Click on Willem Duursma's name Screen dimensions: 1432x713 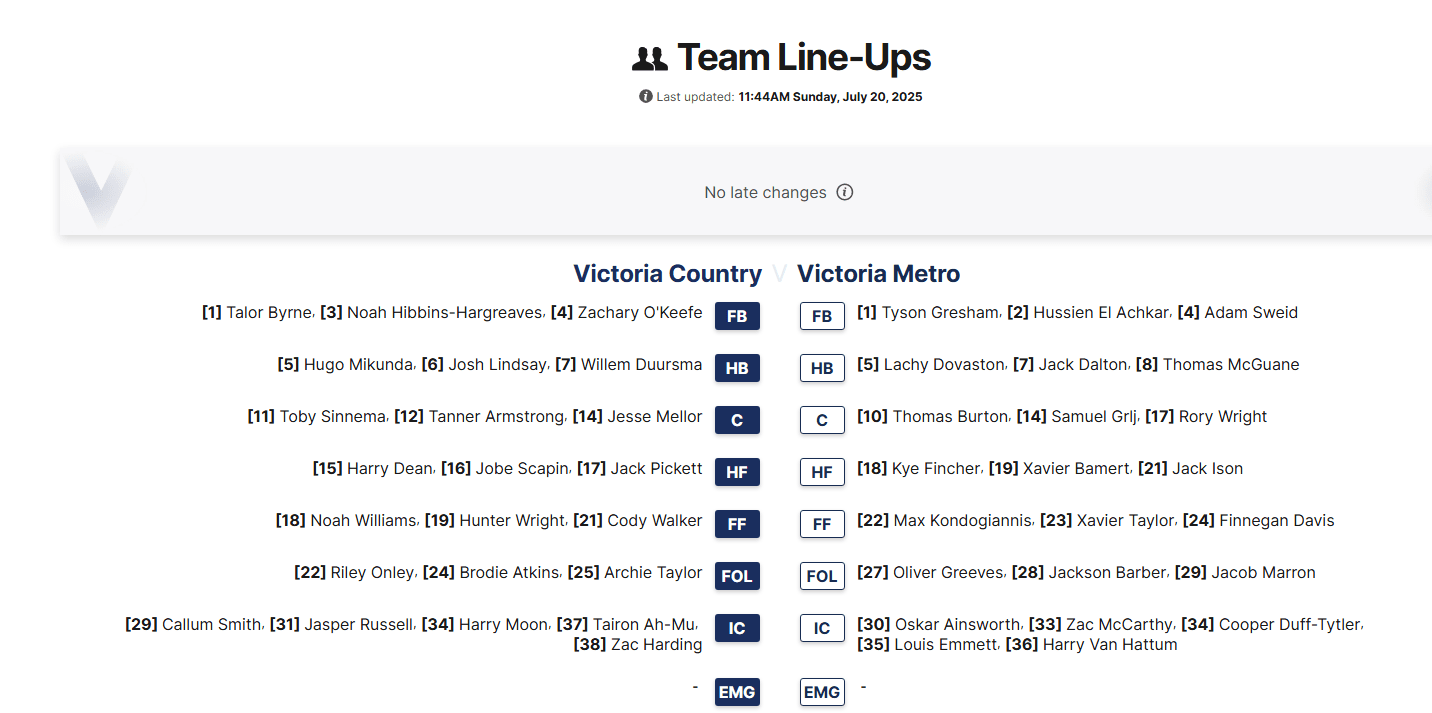(641, 364)
